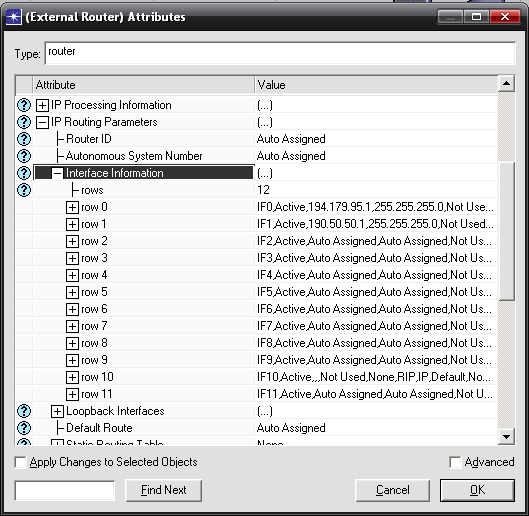Expand row 11 interface entry
529x516 pixels.
[72, 394]
